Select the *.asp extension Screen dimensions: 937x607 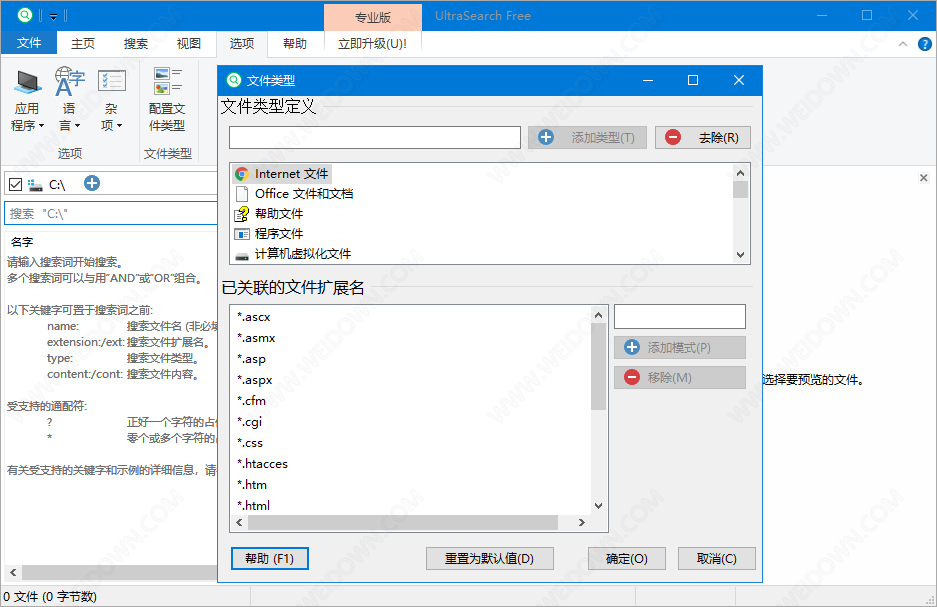point(251,359)
